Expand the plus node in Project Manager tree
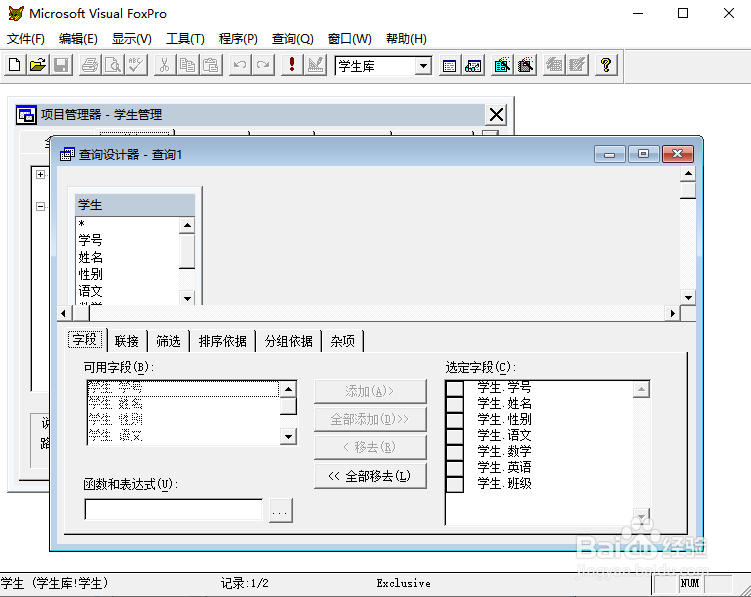The height and width of the screenshot is (597, 751). pyautogui.click(x=41, y=174)
